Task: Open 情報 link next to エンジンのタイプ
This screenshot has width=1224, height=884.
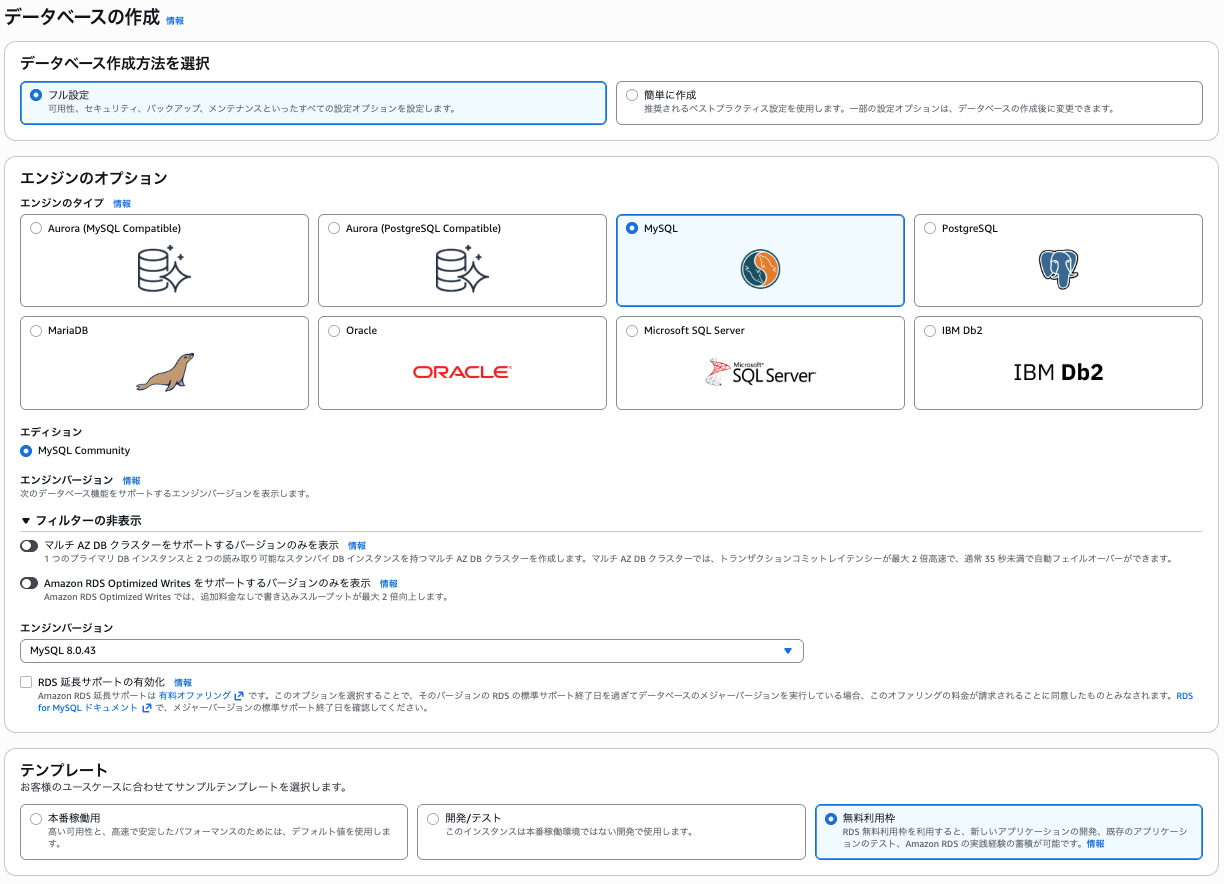Action: click(x=122, y=203)
